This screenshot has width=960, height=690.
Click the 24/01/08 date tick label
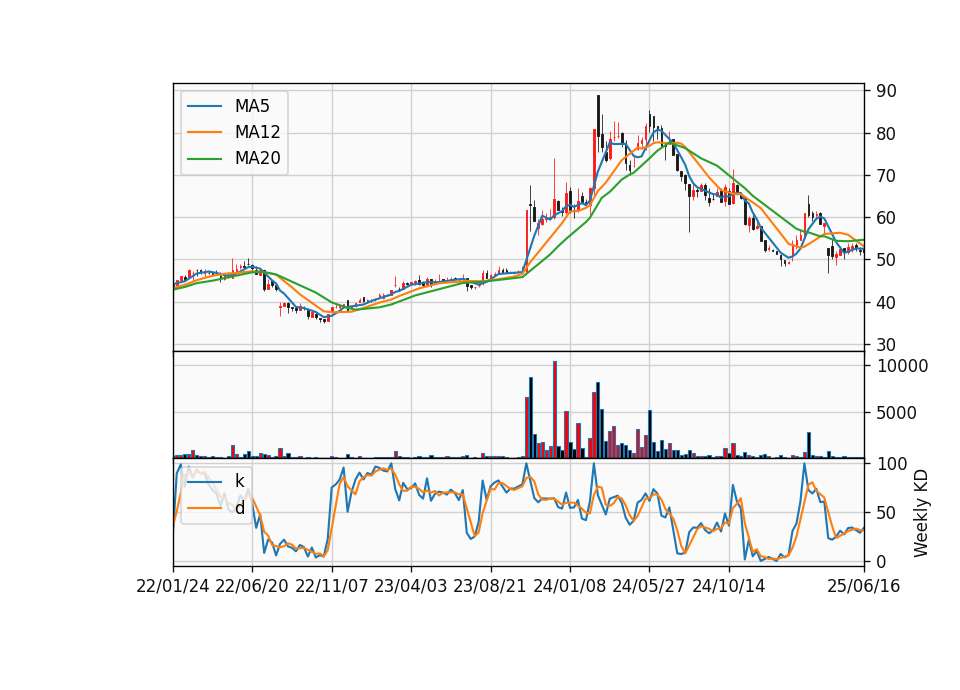point(570,586)
